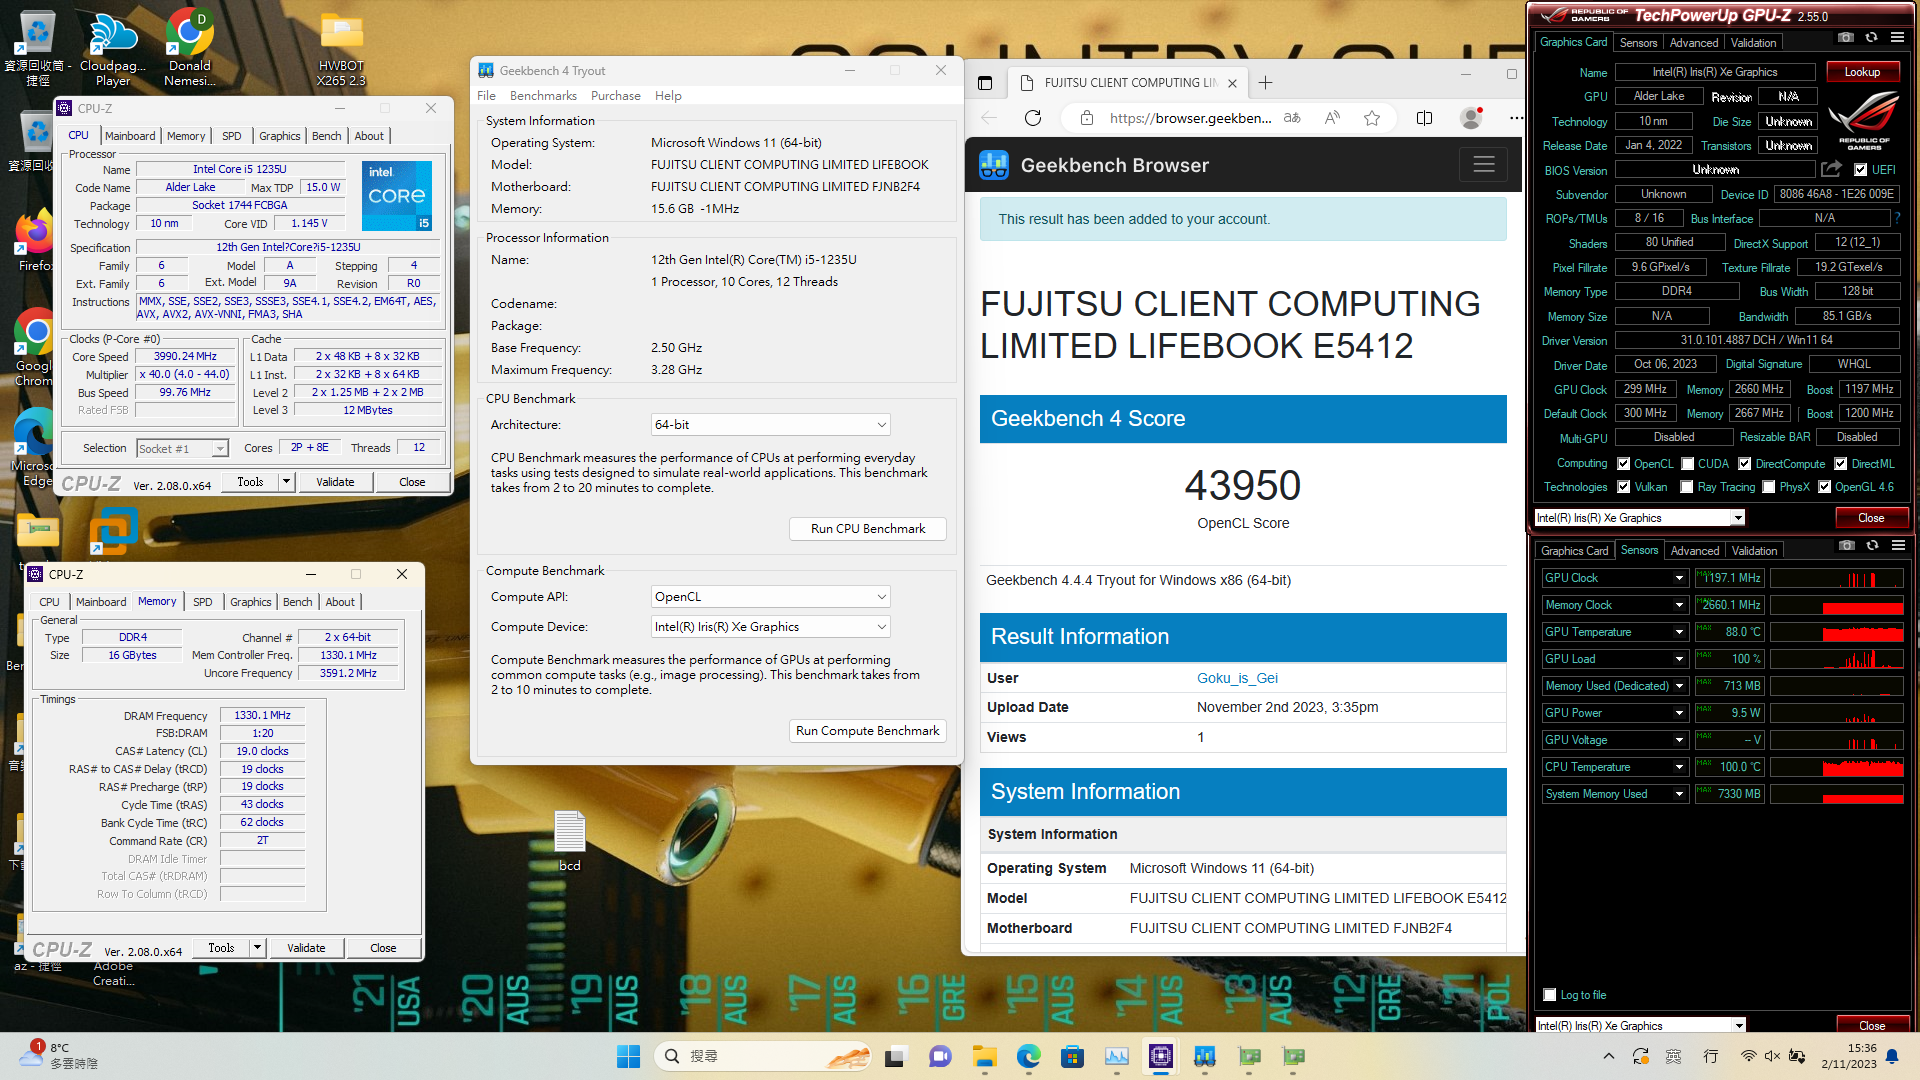
Task: Open HWBOT X265 folder on desktop
Action: tap(341, 49)
